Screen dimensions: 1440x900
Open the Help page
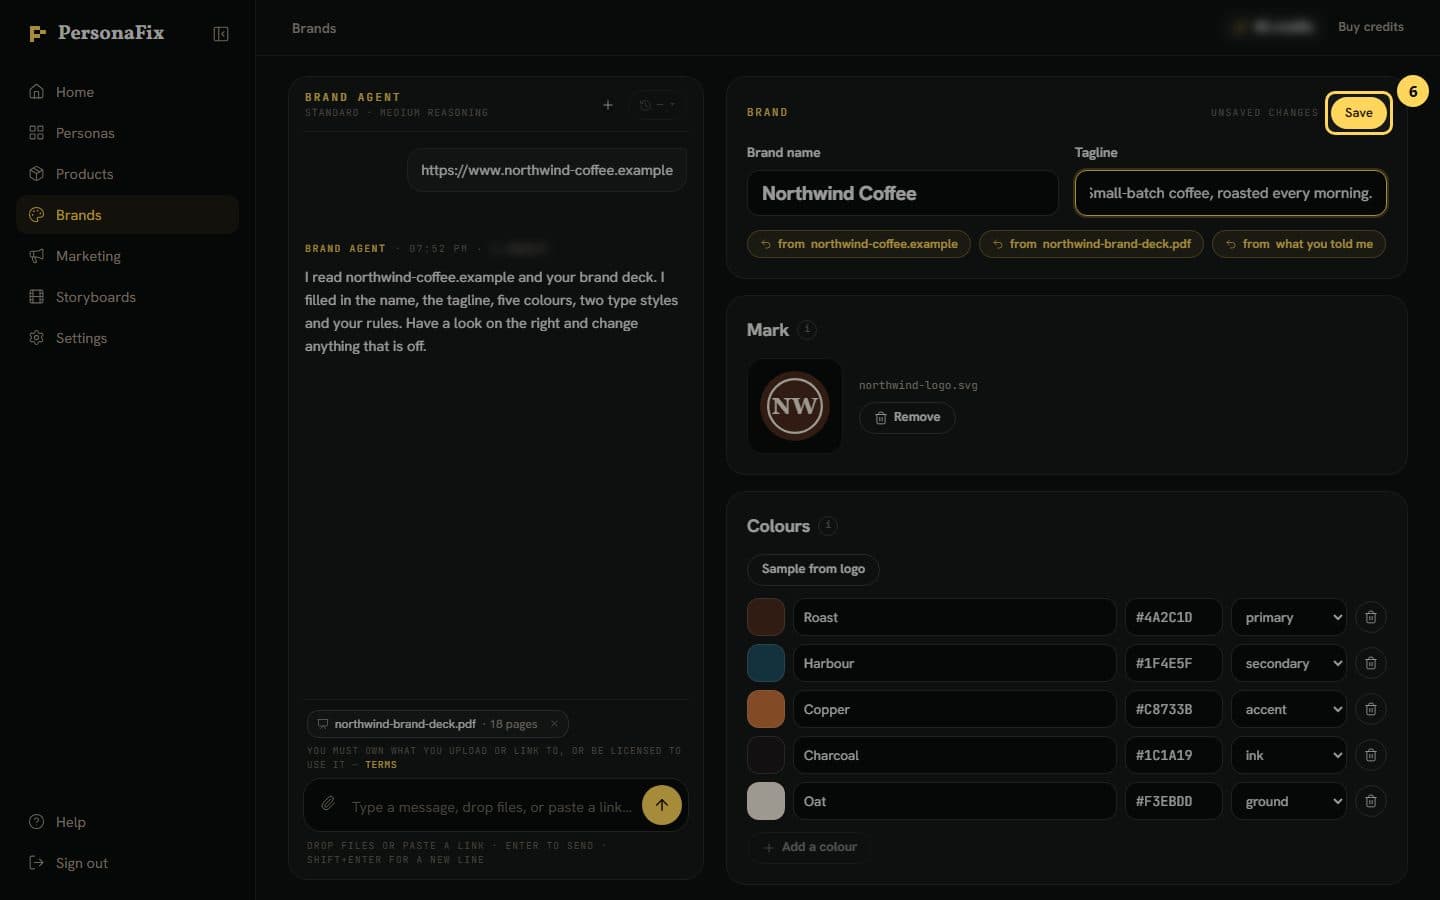click(127, 822)
